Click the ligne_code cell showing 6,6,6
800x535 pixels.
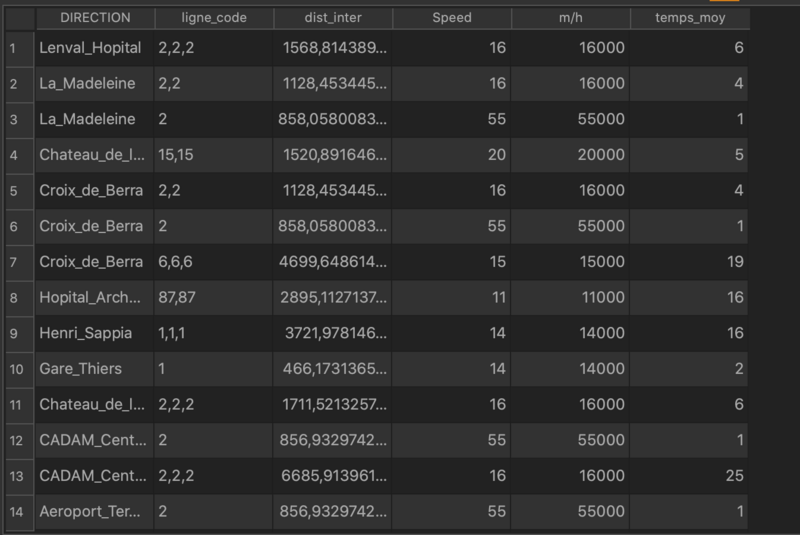coord(214,262)
